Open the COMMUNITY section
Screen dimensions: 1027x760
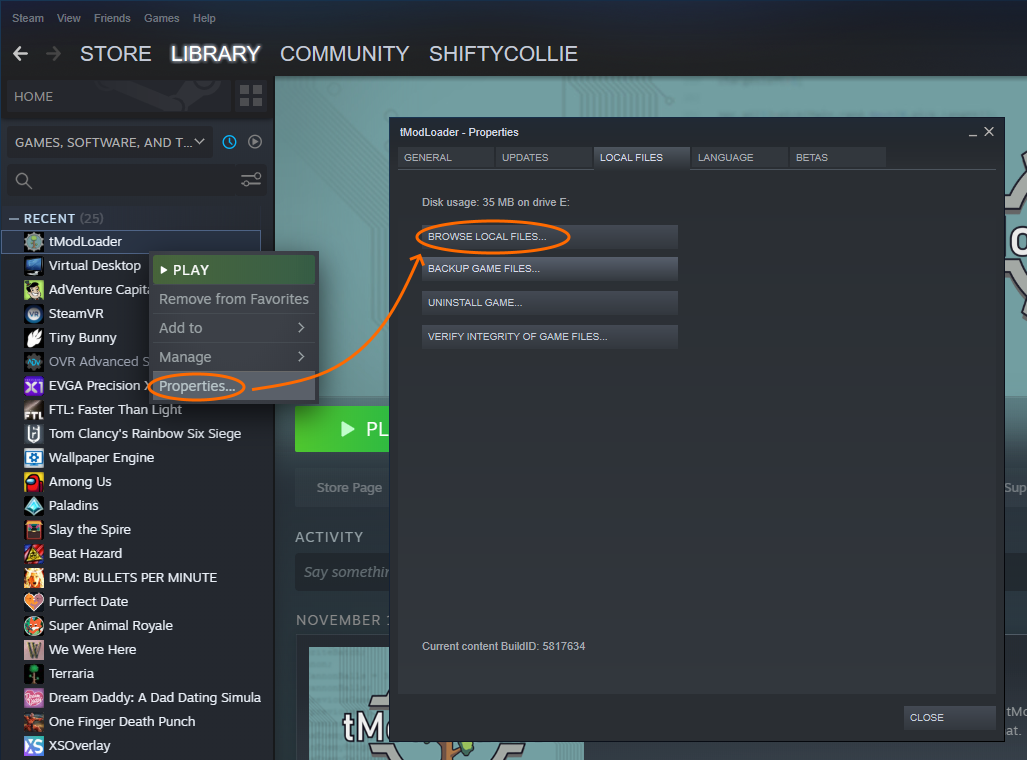coord(345,54)
